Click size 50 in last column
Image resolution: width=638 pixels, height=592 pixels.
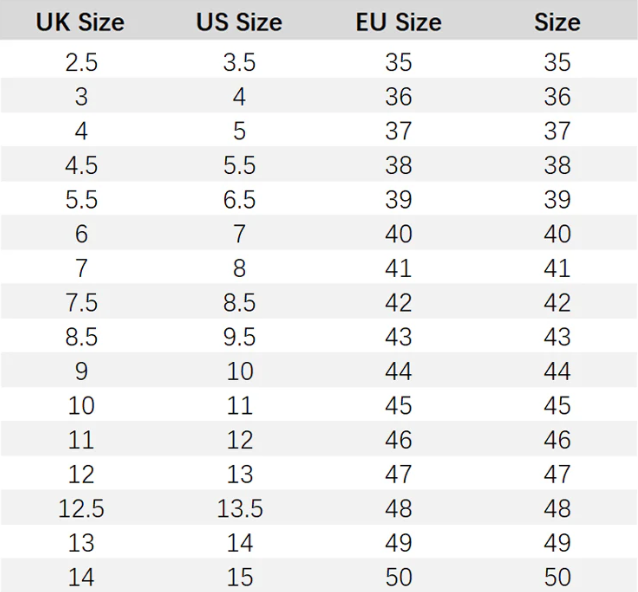557,577
